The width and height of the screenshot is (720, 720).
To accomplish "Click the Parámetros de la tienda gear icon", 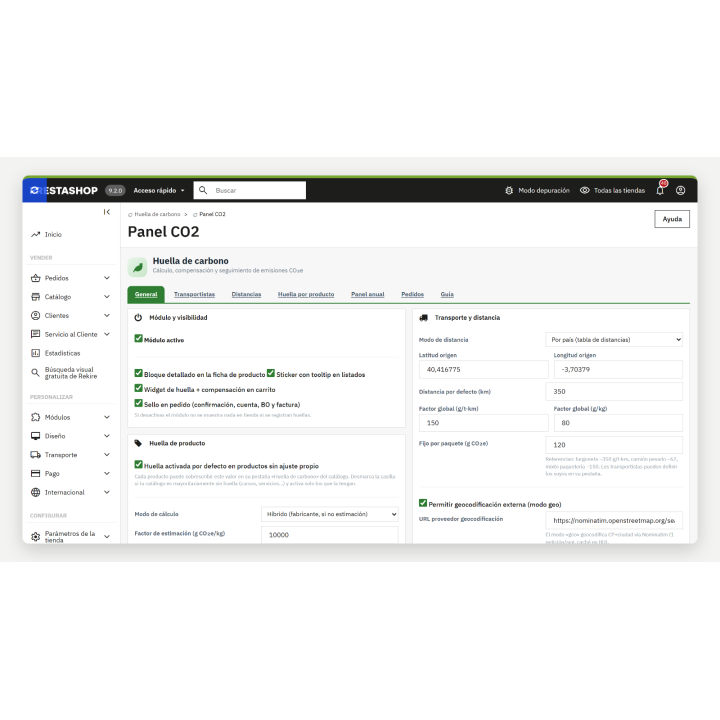I will point(35,536).
